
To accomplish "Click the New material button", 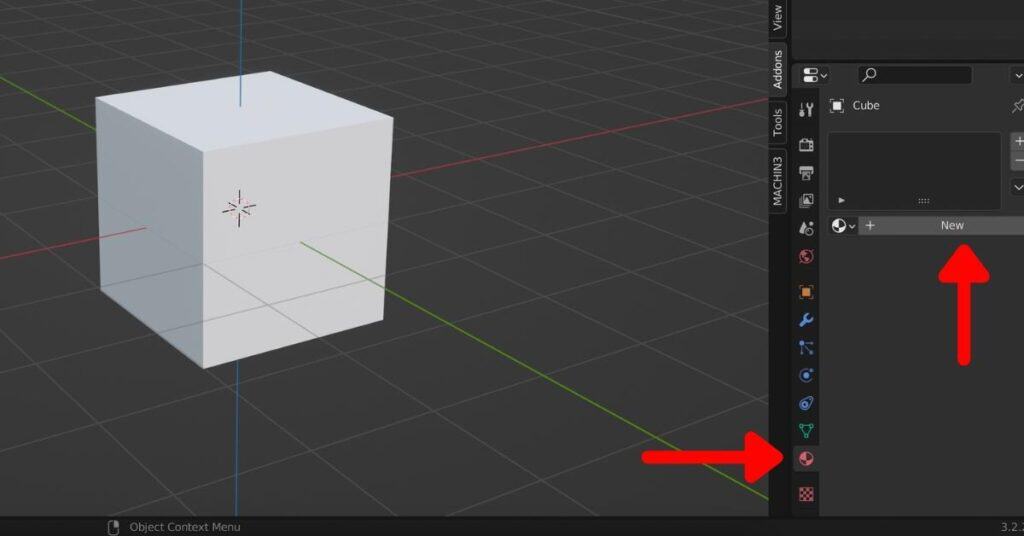I will pyautogui.click(x=951, y=226).
